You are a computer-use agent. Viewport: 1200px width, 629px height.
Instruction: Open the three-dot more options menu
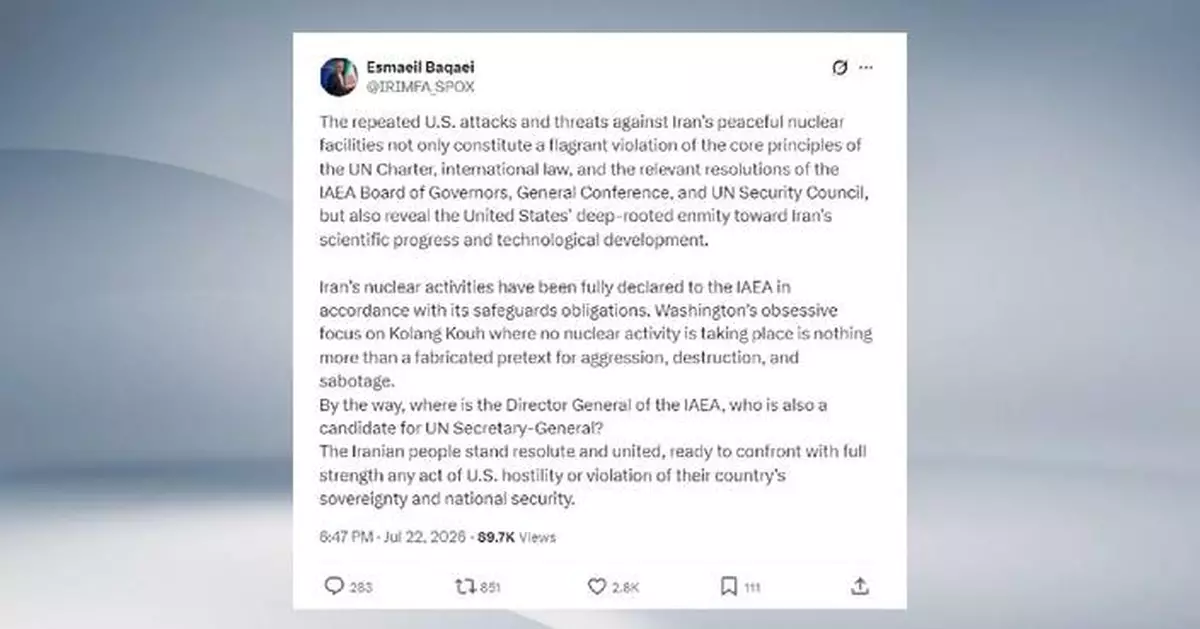click(x=866, y=68)
